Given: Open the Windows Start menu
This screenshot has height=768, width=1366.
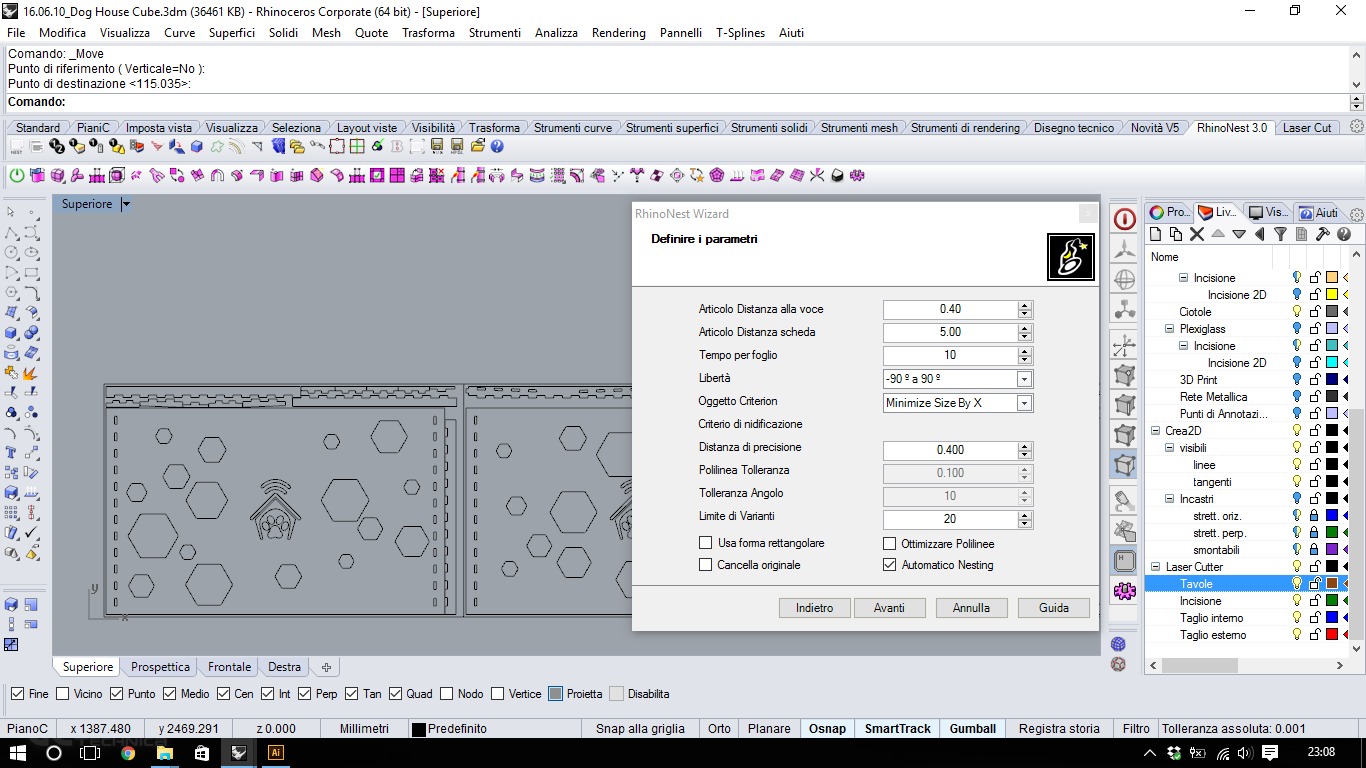Looking at the screenshot, I should (17, 752).
